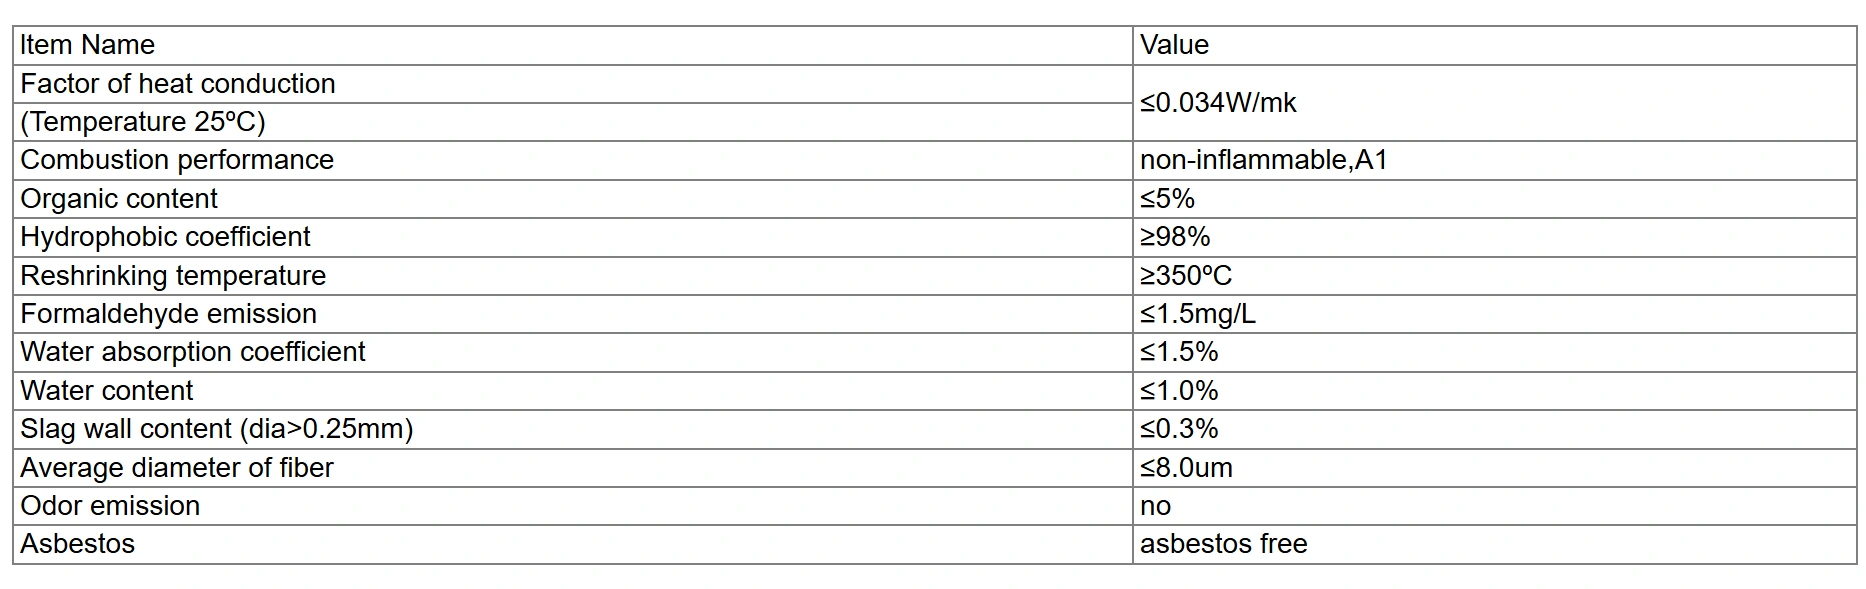The width and height of the screenshot is (1866, 589).
Task: Click the '≤8.0um' fiber diameter value
Action: pos(1186,468)
